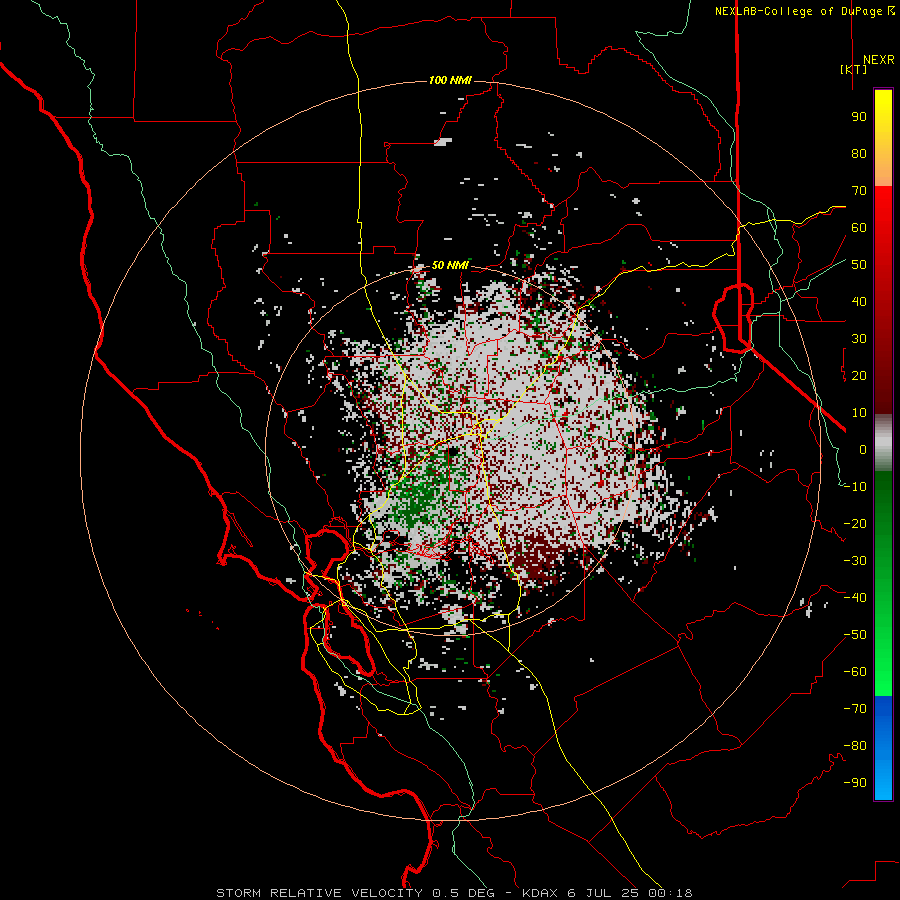The width and height of the screenshot is (900, 900).
Task: Click the 90 value on velocity scale
Action: tap(859, 117)
